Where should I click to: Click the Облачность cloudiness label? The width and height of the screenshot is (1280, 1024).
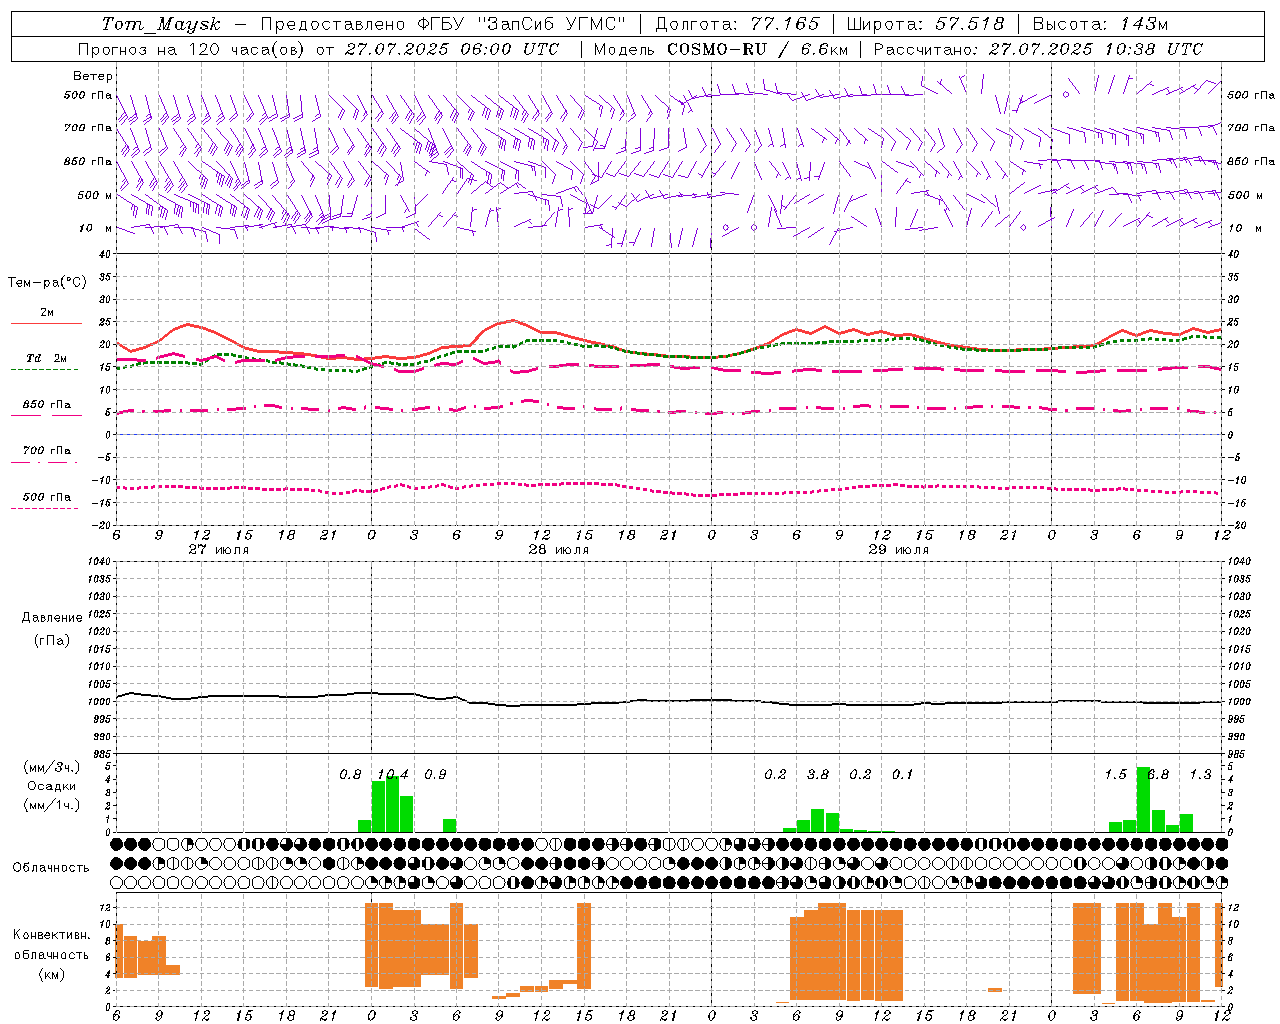(51, 867)
